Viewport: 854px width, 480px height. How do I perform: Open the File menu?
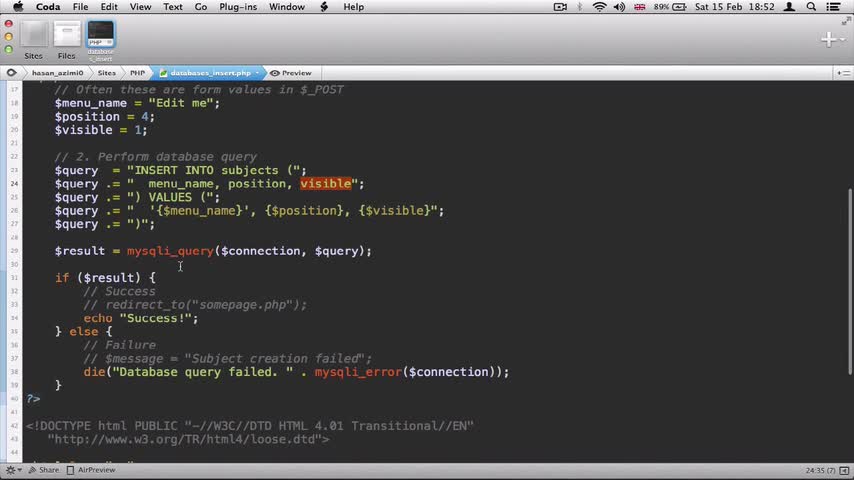[x=80, y=7]
